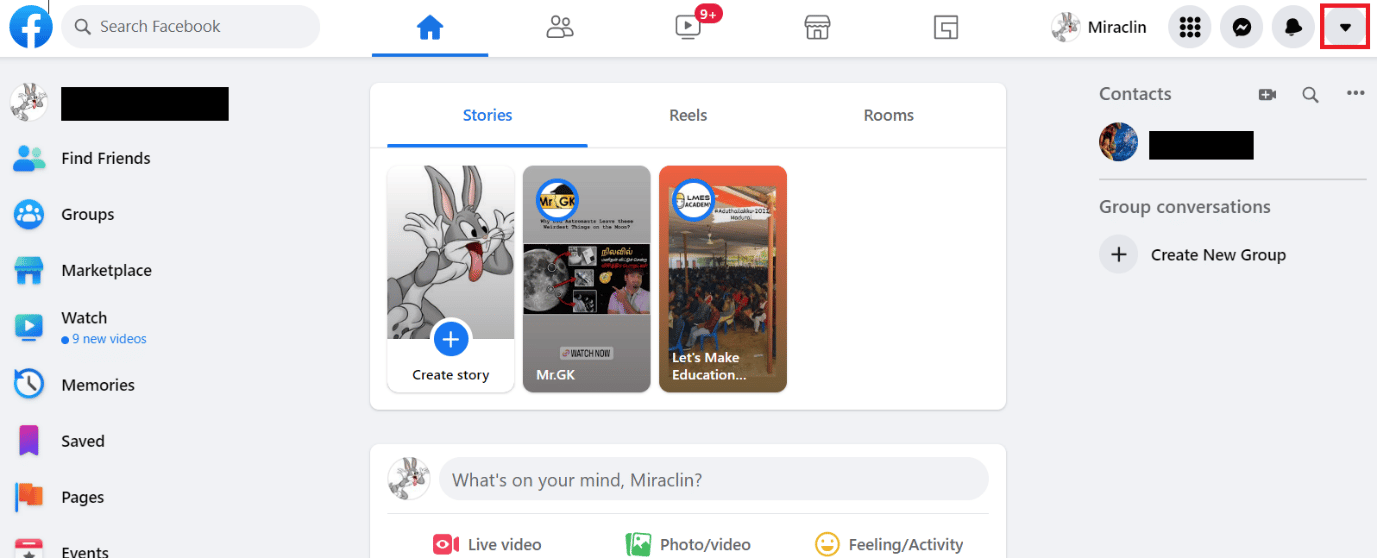
Task: Open the Mr.GK story thumbnail
Action: pyautogui.click(x=587, y=278)
